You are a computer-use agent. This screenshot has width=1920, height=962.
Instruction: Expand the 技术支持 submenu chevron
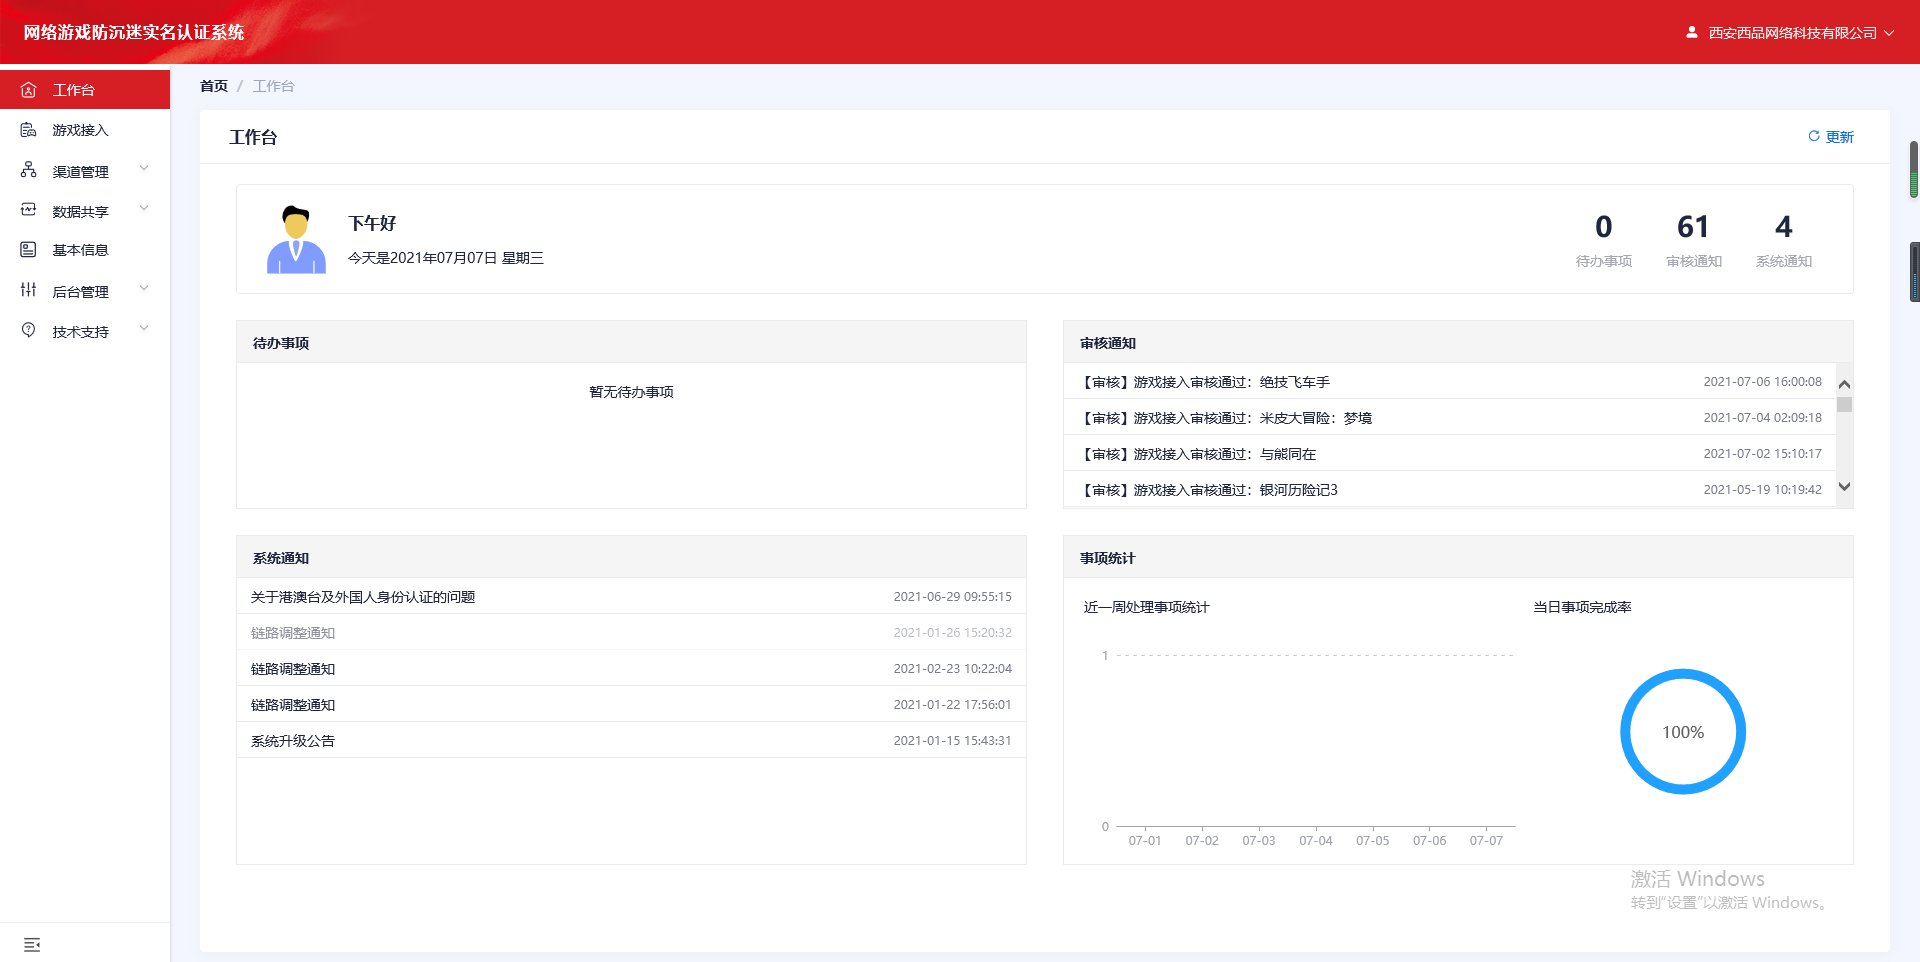tap(144, 329)
